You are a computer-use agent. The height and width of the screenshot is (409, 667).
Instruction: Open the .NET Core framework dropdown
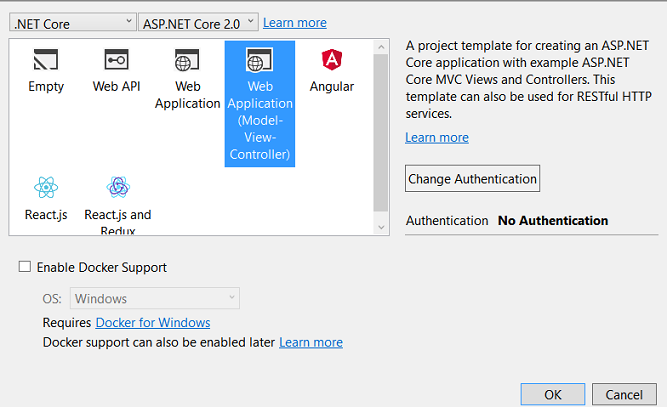click(73, 22)
